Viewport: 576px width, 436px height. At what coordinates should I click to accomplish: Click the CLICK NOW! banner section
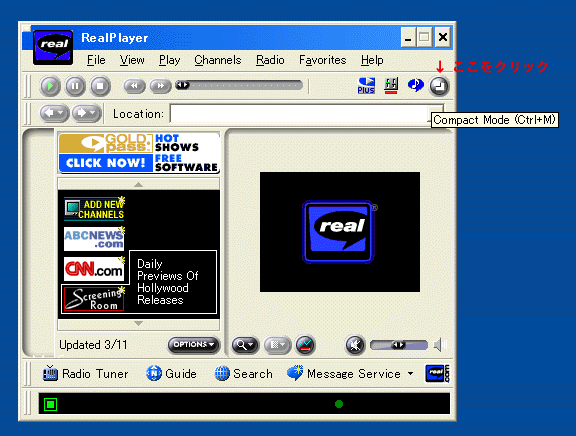(x=105, y=163)
